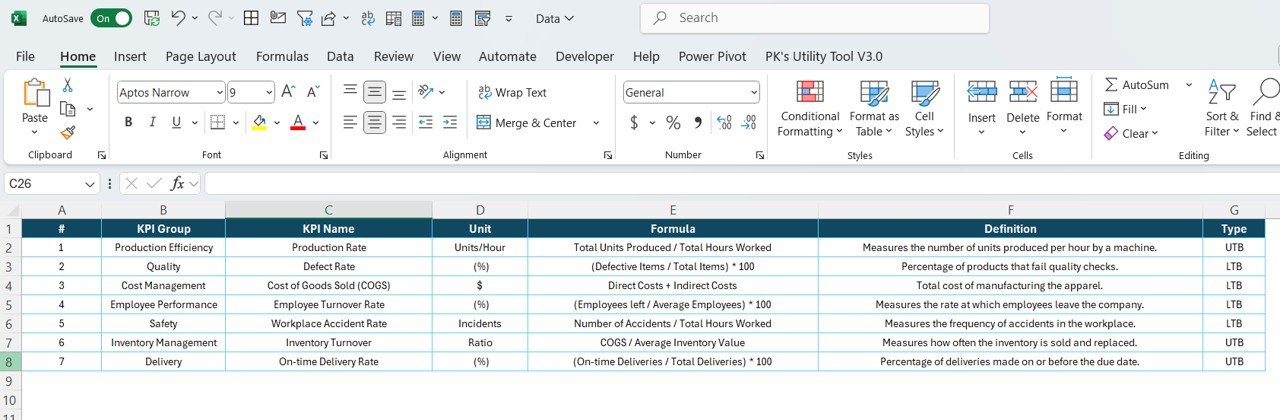Click the Insert function fx icon
Viewport: 1280px width, 420px height.
(x=178, y=184)
